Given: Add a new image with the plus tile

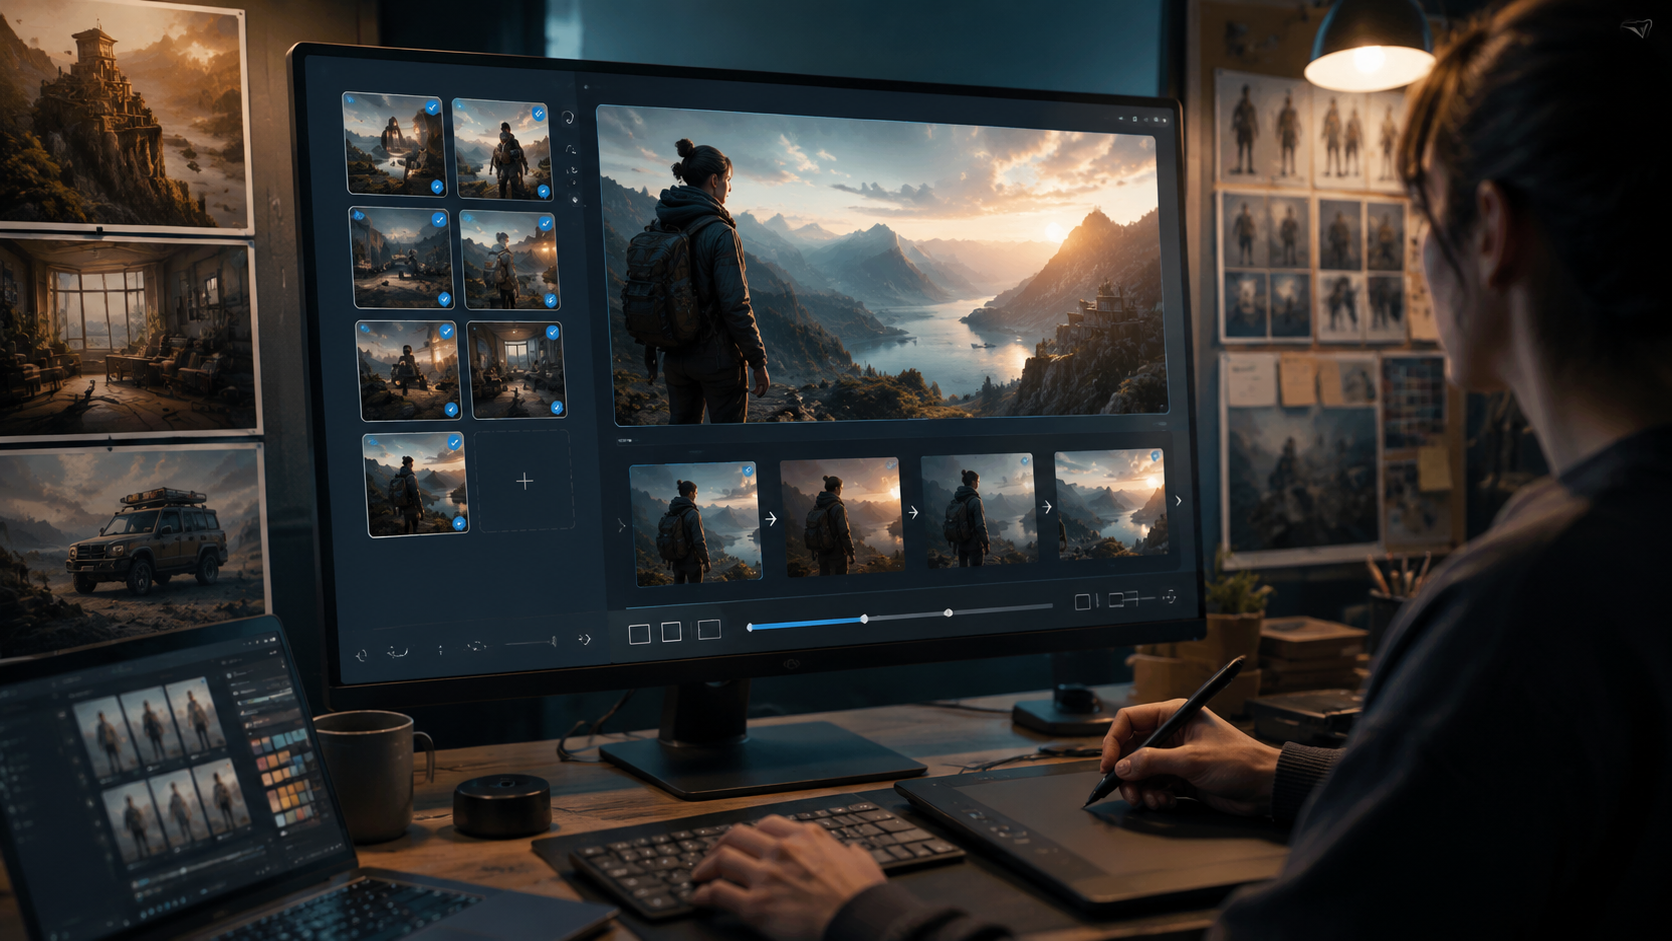Looking at the screenshot, I should click(x=524, y=481).
